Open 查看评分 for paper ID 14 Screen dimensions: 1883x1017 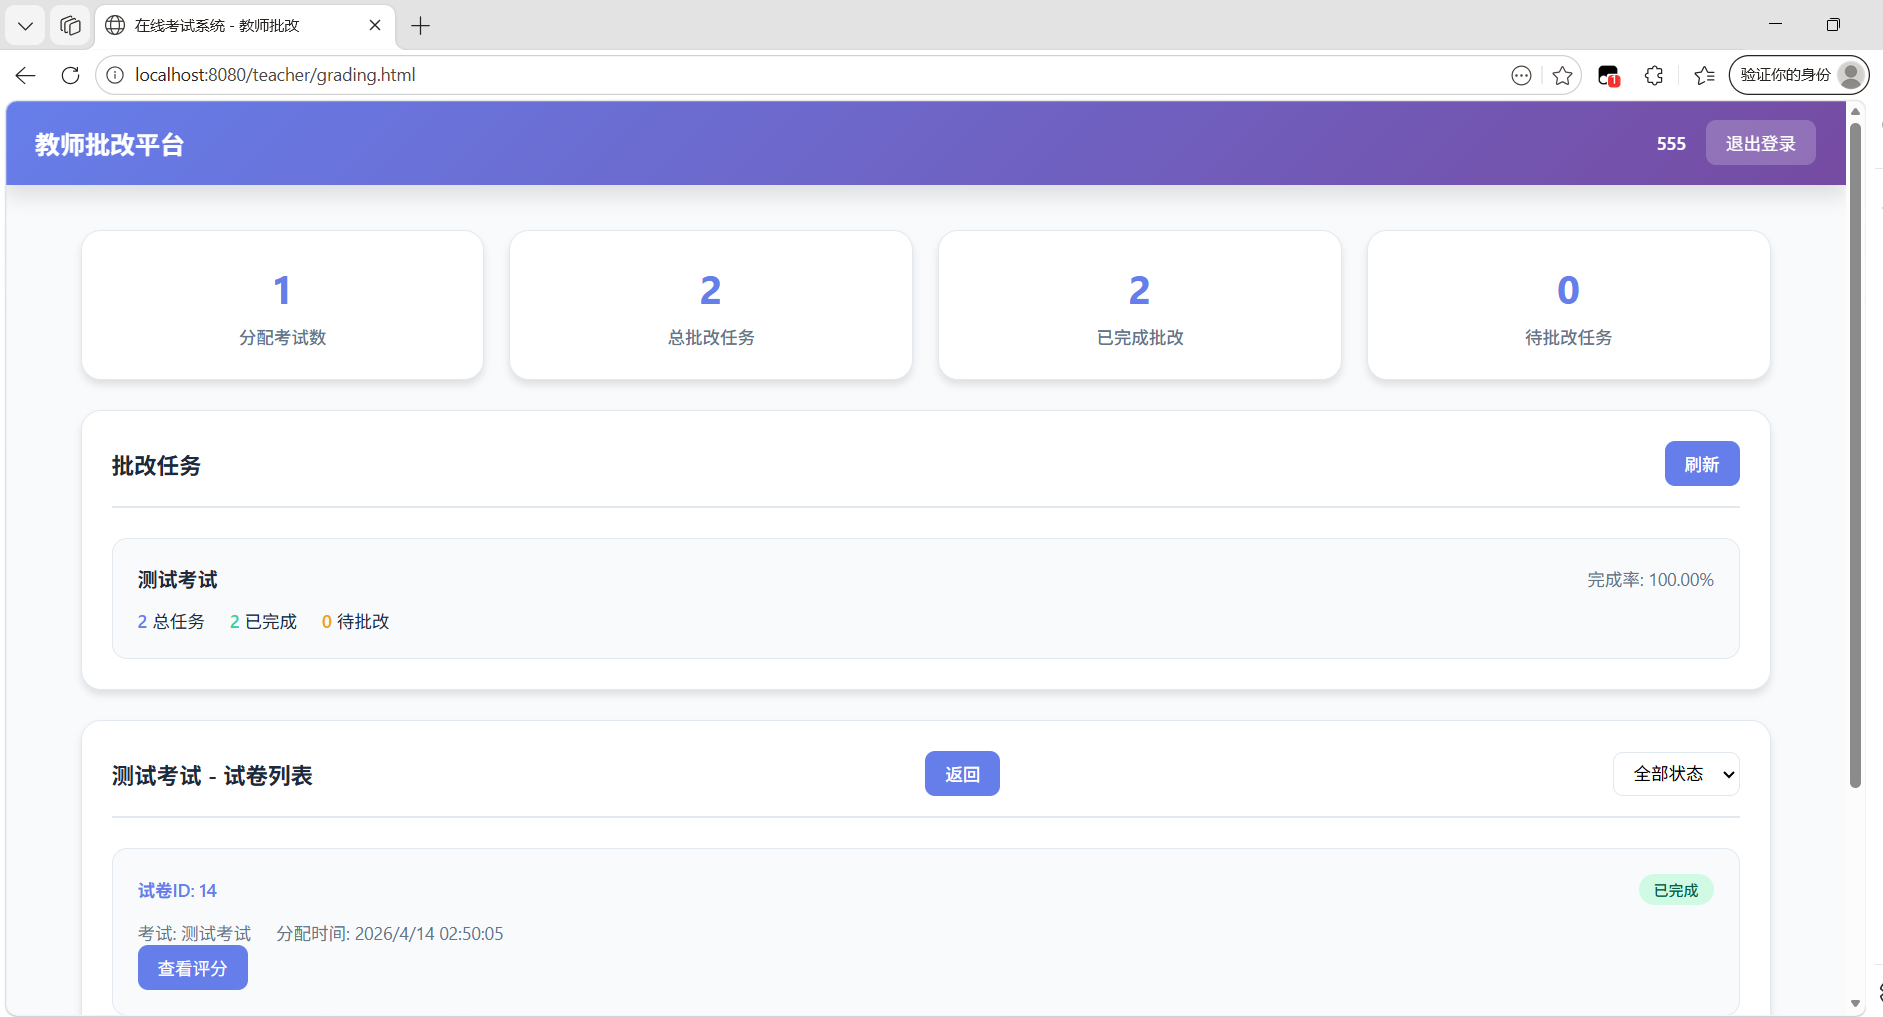192,968
